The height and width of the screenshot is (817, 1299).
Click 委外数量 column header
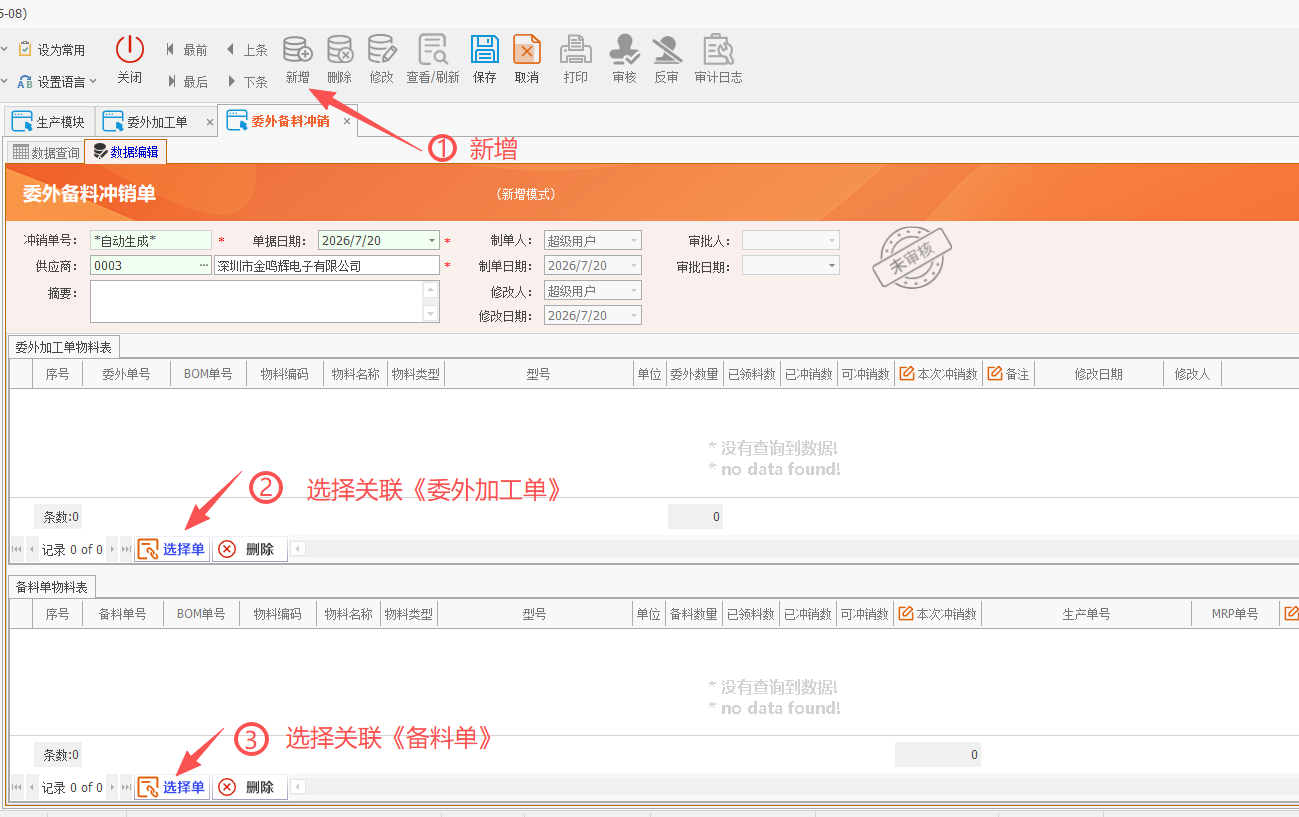(694, 374)
